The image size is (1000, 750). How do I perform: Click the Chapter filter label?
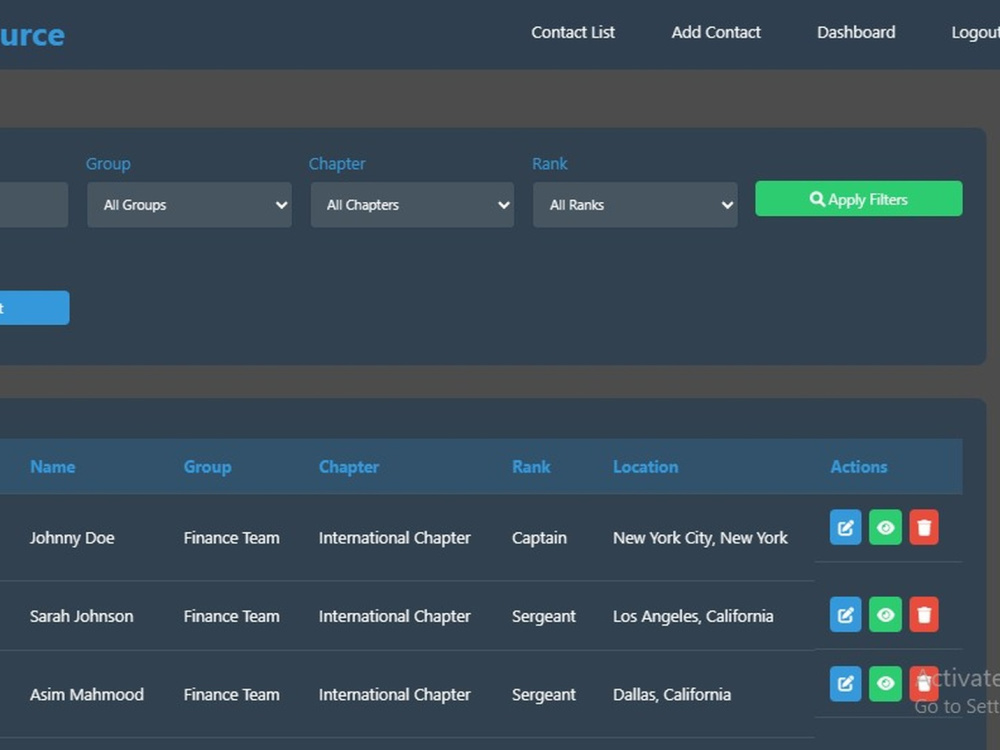[337, 164]
